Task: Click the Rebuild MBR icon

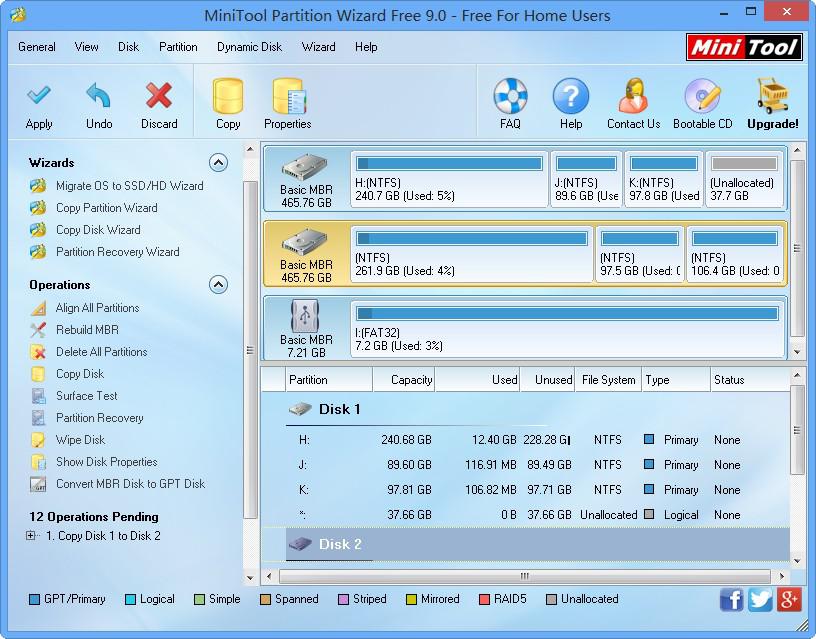Action: [x=38, y=330]
